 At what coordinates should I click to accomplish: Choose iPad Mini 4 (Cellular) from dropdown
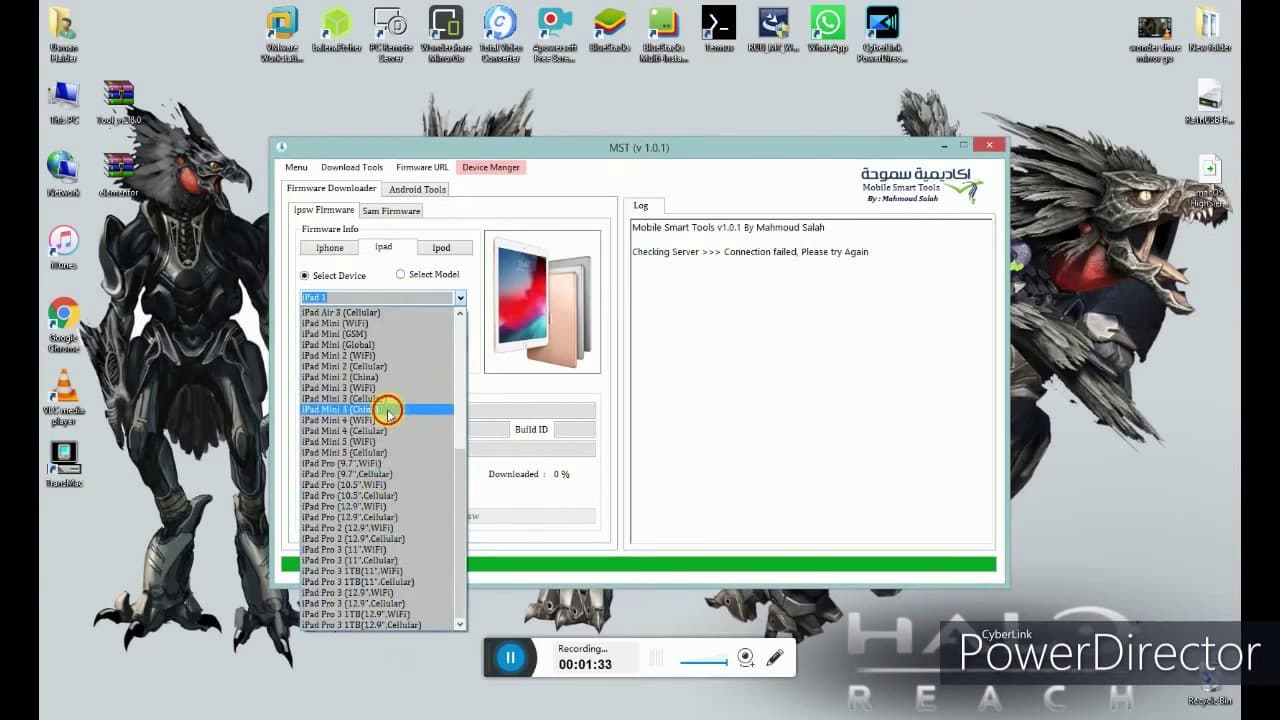tap(377, 431)
